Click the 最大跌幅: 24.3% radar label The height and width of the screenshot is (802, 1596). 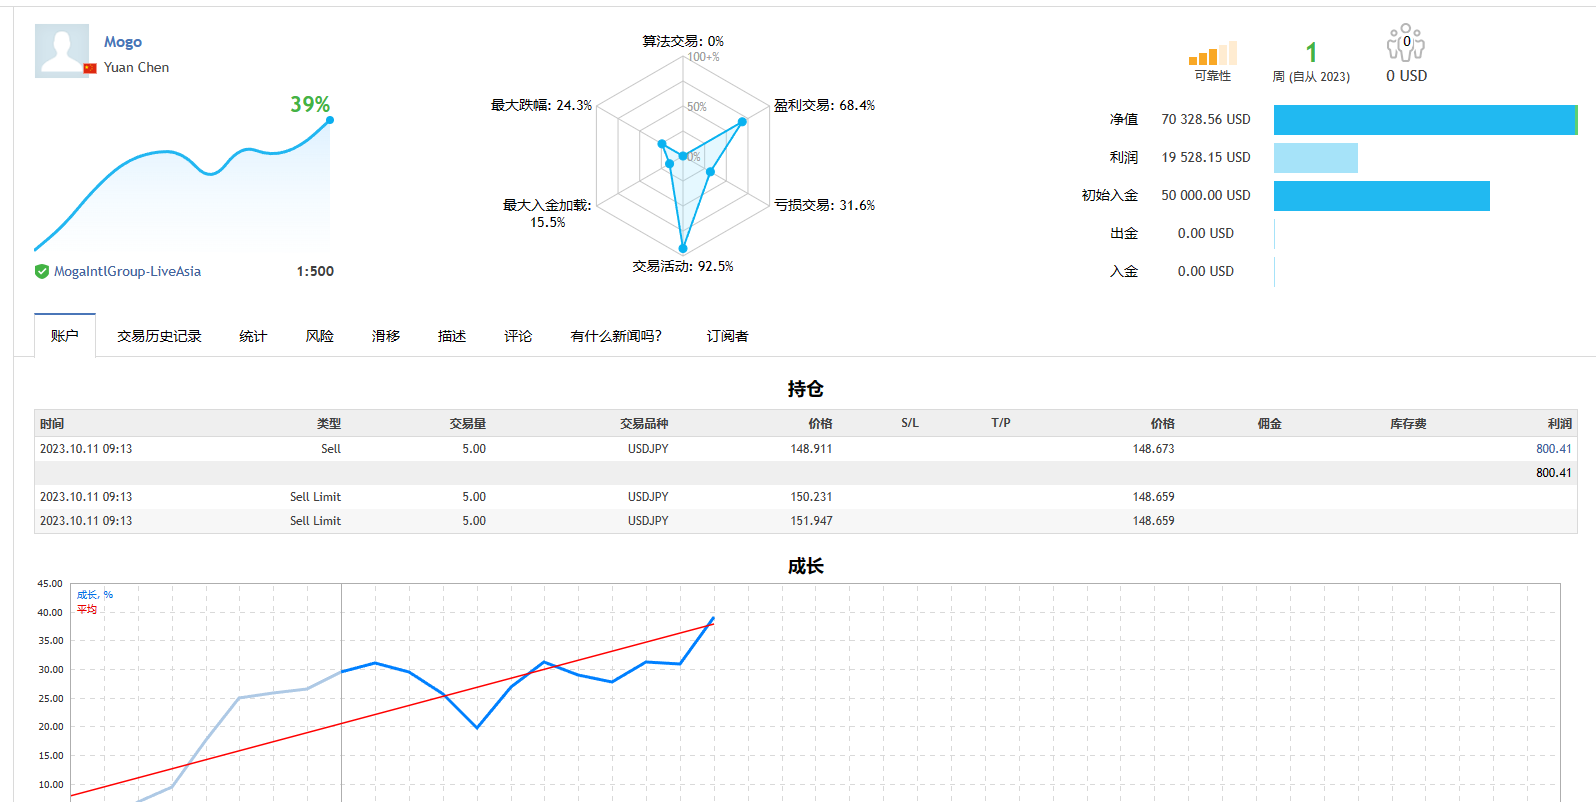click(541, 105)
